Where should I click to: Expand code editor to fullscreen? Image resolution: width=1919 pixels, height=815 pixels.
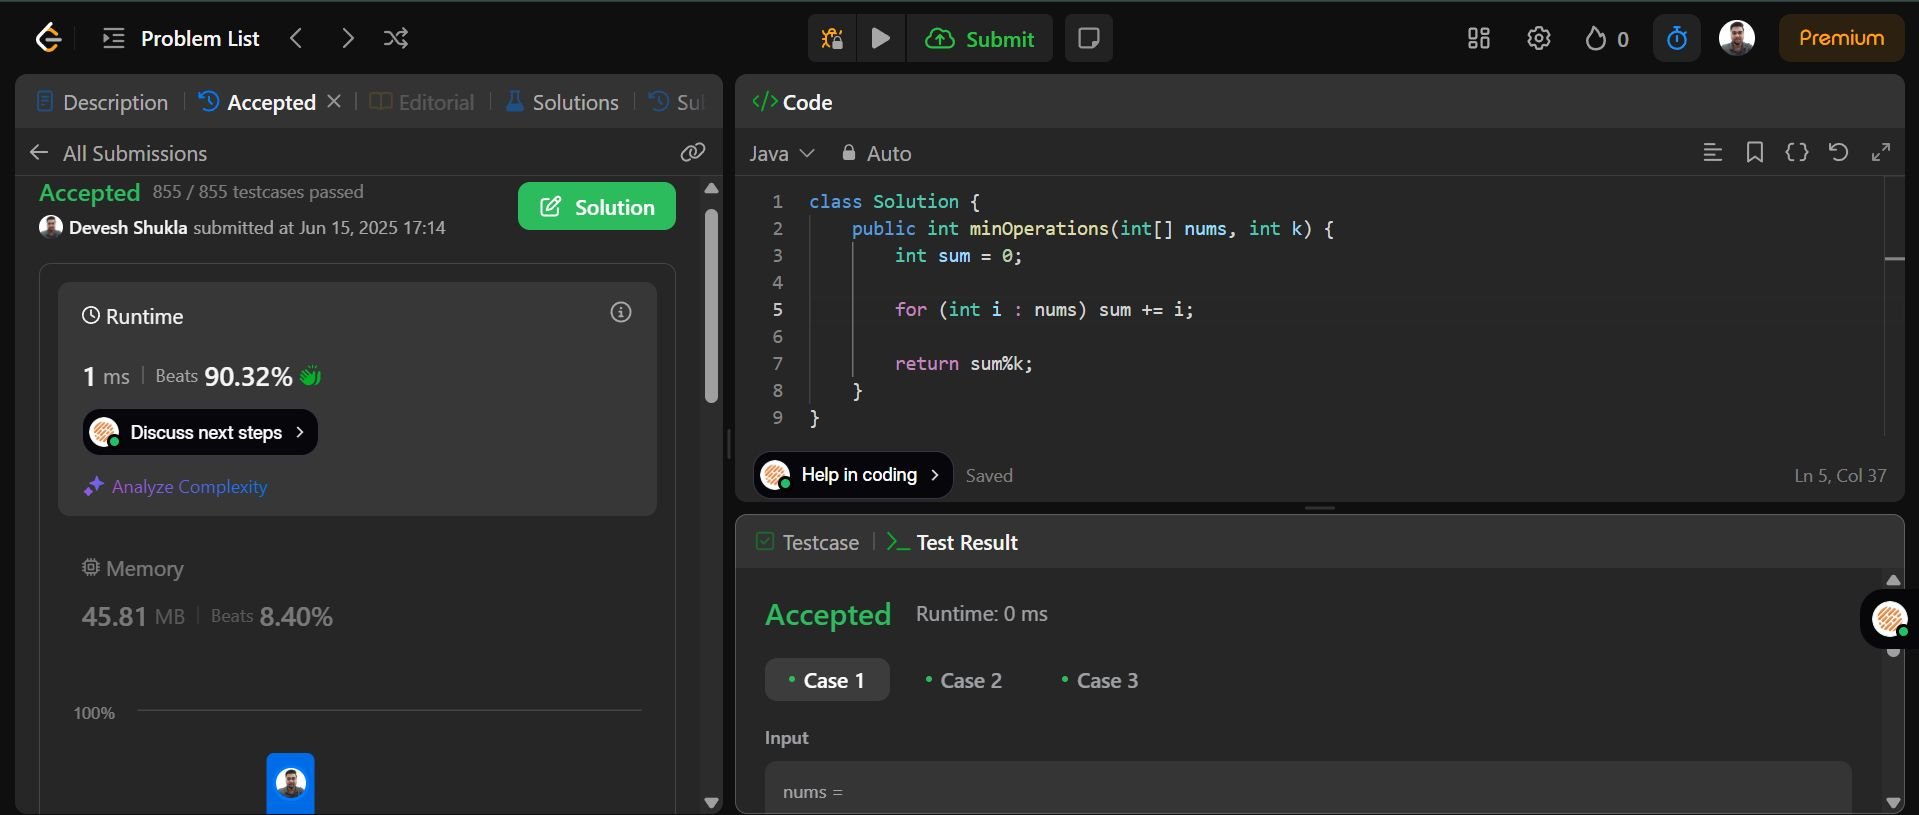[x=1881, y=152]
